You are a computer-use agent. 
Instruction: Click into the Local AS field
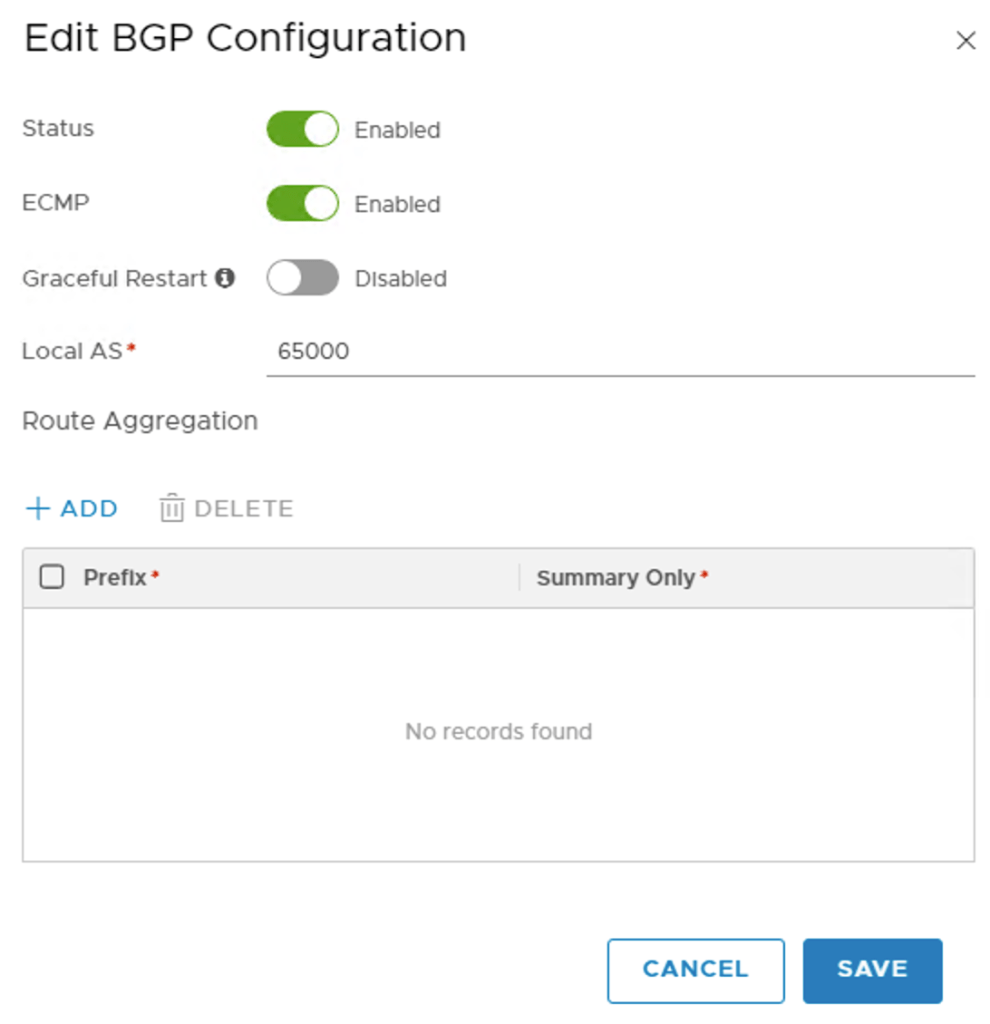tap(620, 352)
